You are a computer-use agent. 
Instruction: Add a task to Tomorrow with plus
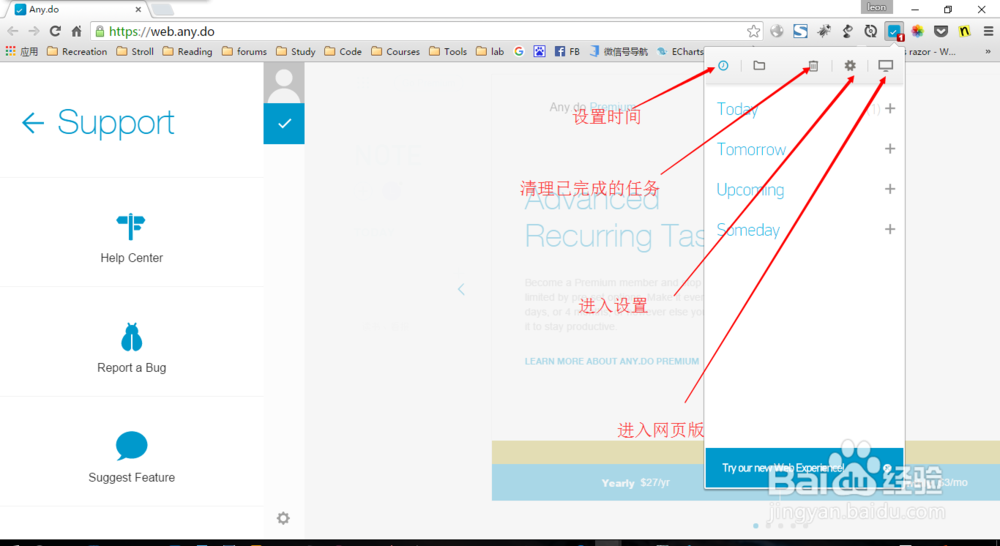pyautogui.click(x=890, y=149)
